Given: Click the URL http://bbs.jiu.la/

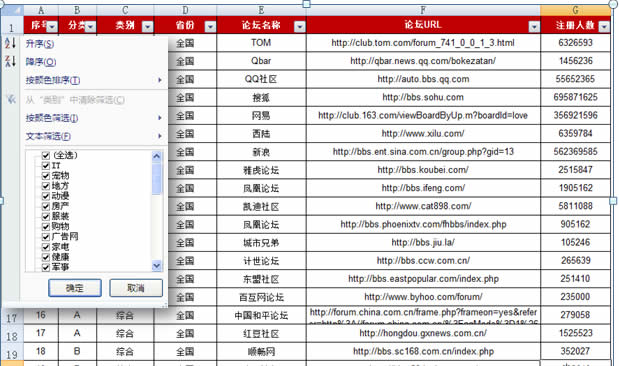Looking at the screenshot, I should pos(423,242).
